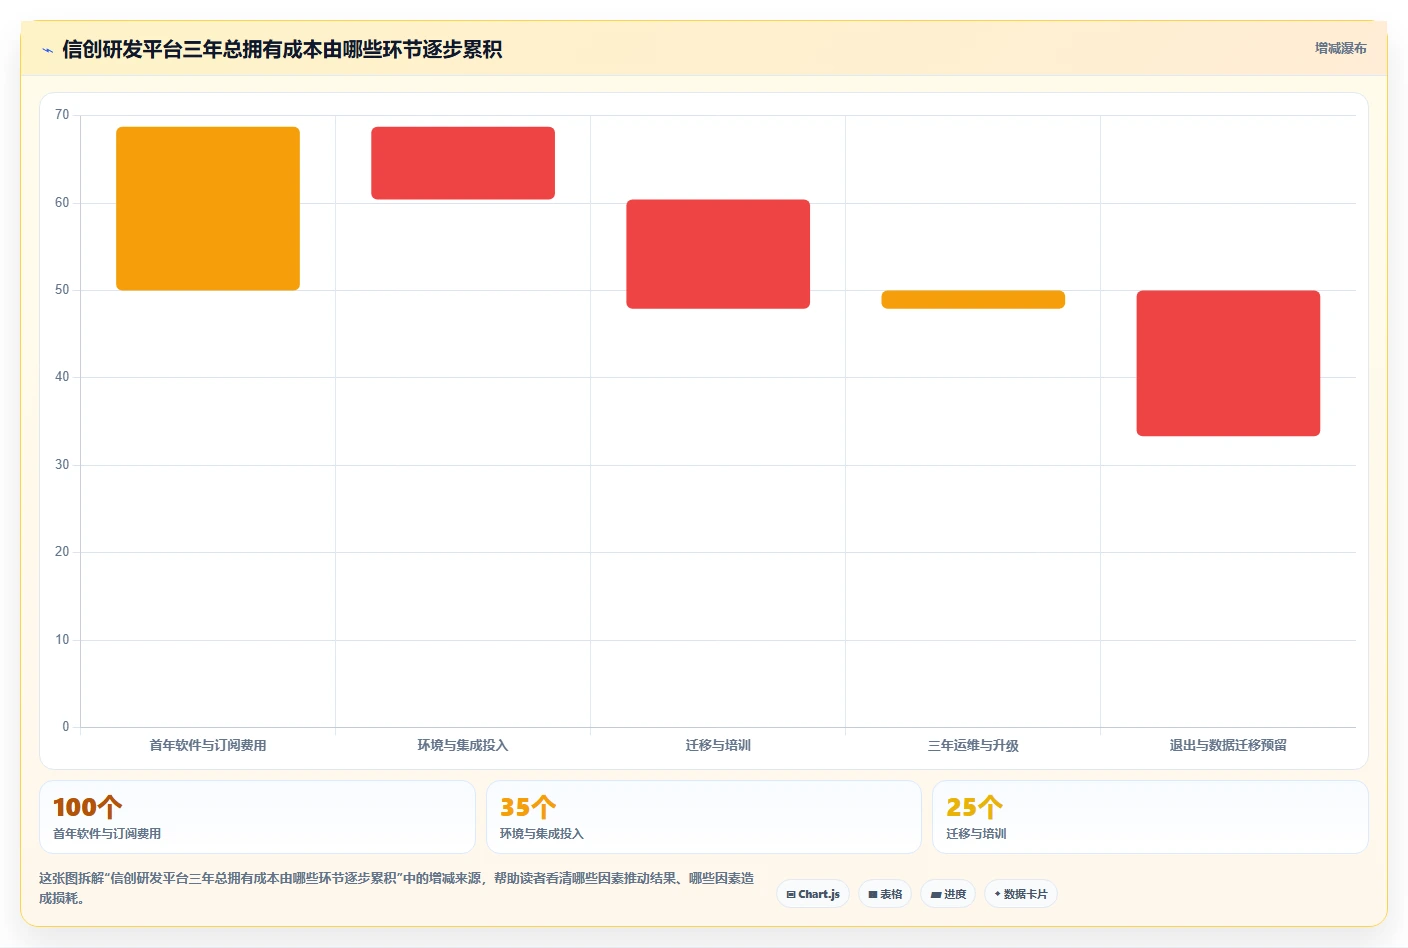
Task: Click the 数据卡片 tag chip
Action: click(x=1021, y=894)
